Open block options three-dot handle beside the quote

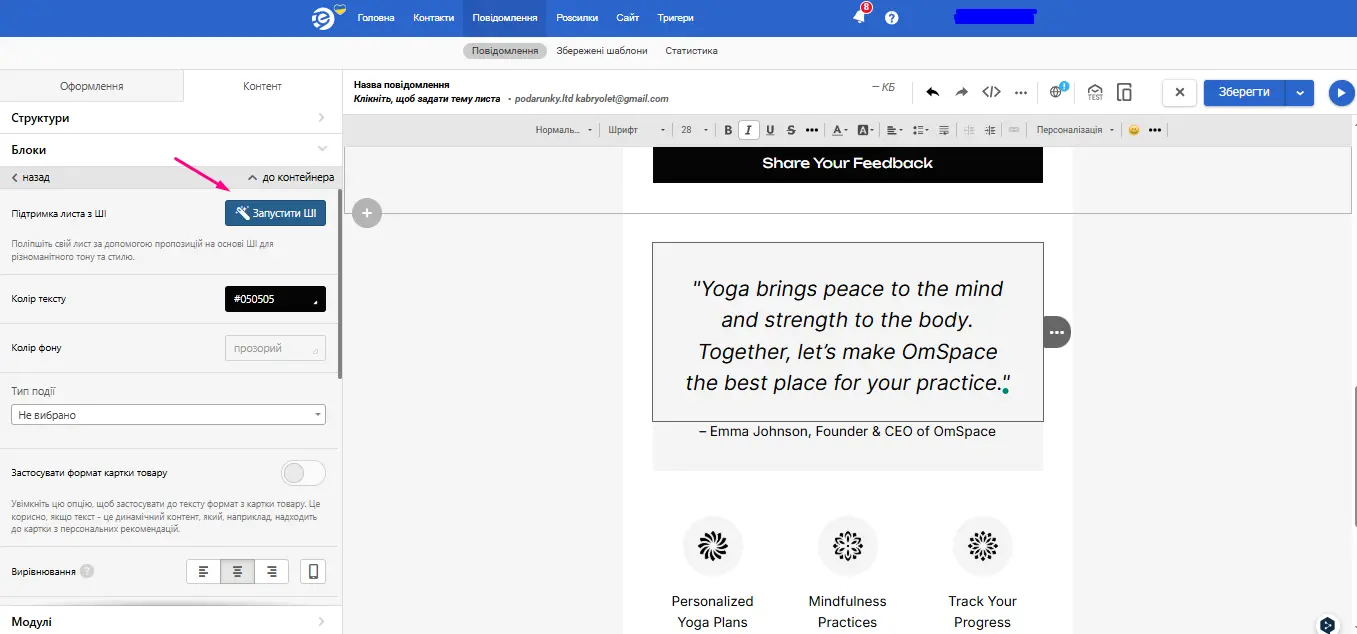[1056, 332]
